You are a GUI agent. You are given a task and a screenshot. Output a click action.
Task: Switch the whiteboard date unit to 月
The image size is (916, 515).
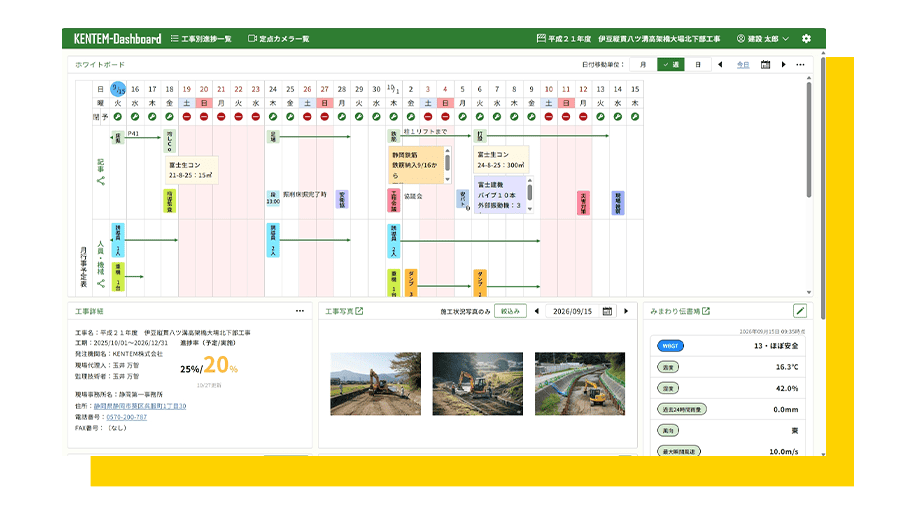coord(643,65)
